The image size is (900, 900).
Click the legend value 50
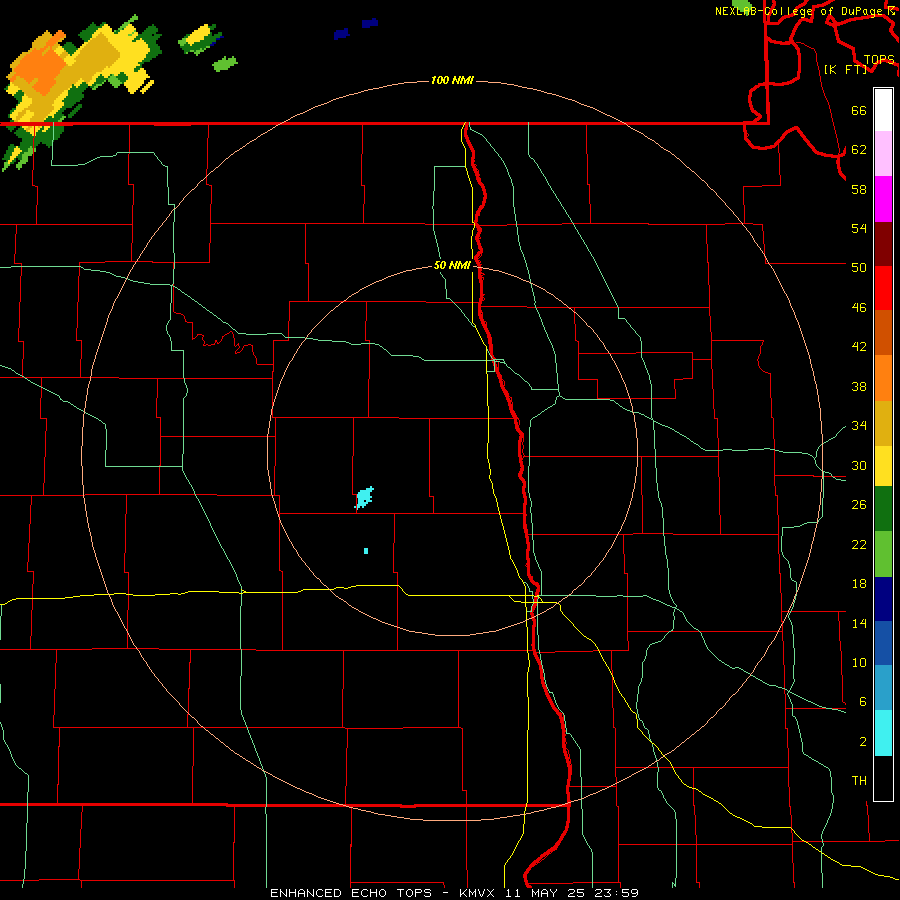pos(859,267)
